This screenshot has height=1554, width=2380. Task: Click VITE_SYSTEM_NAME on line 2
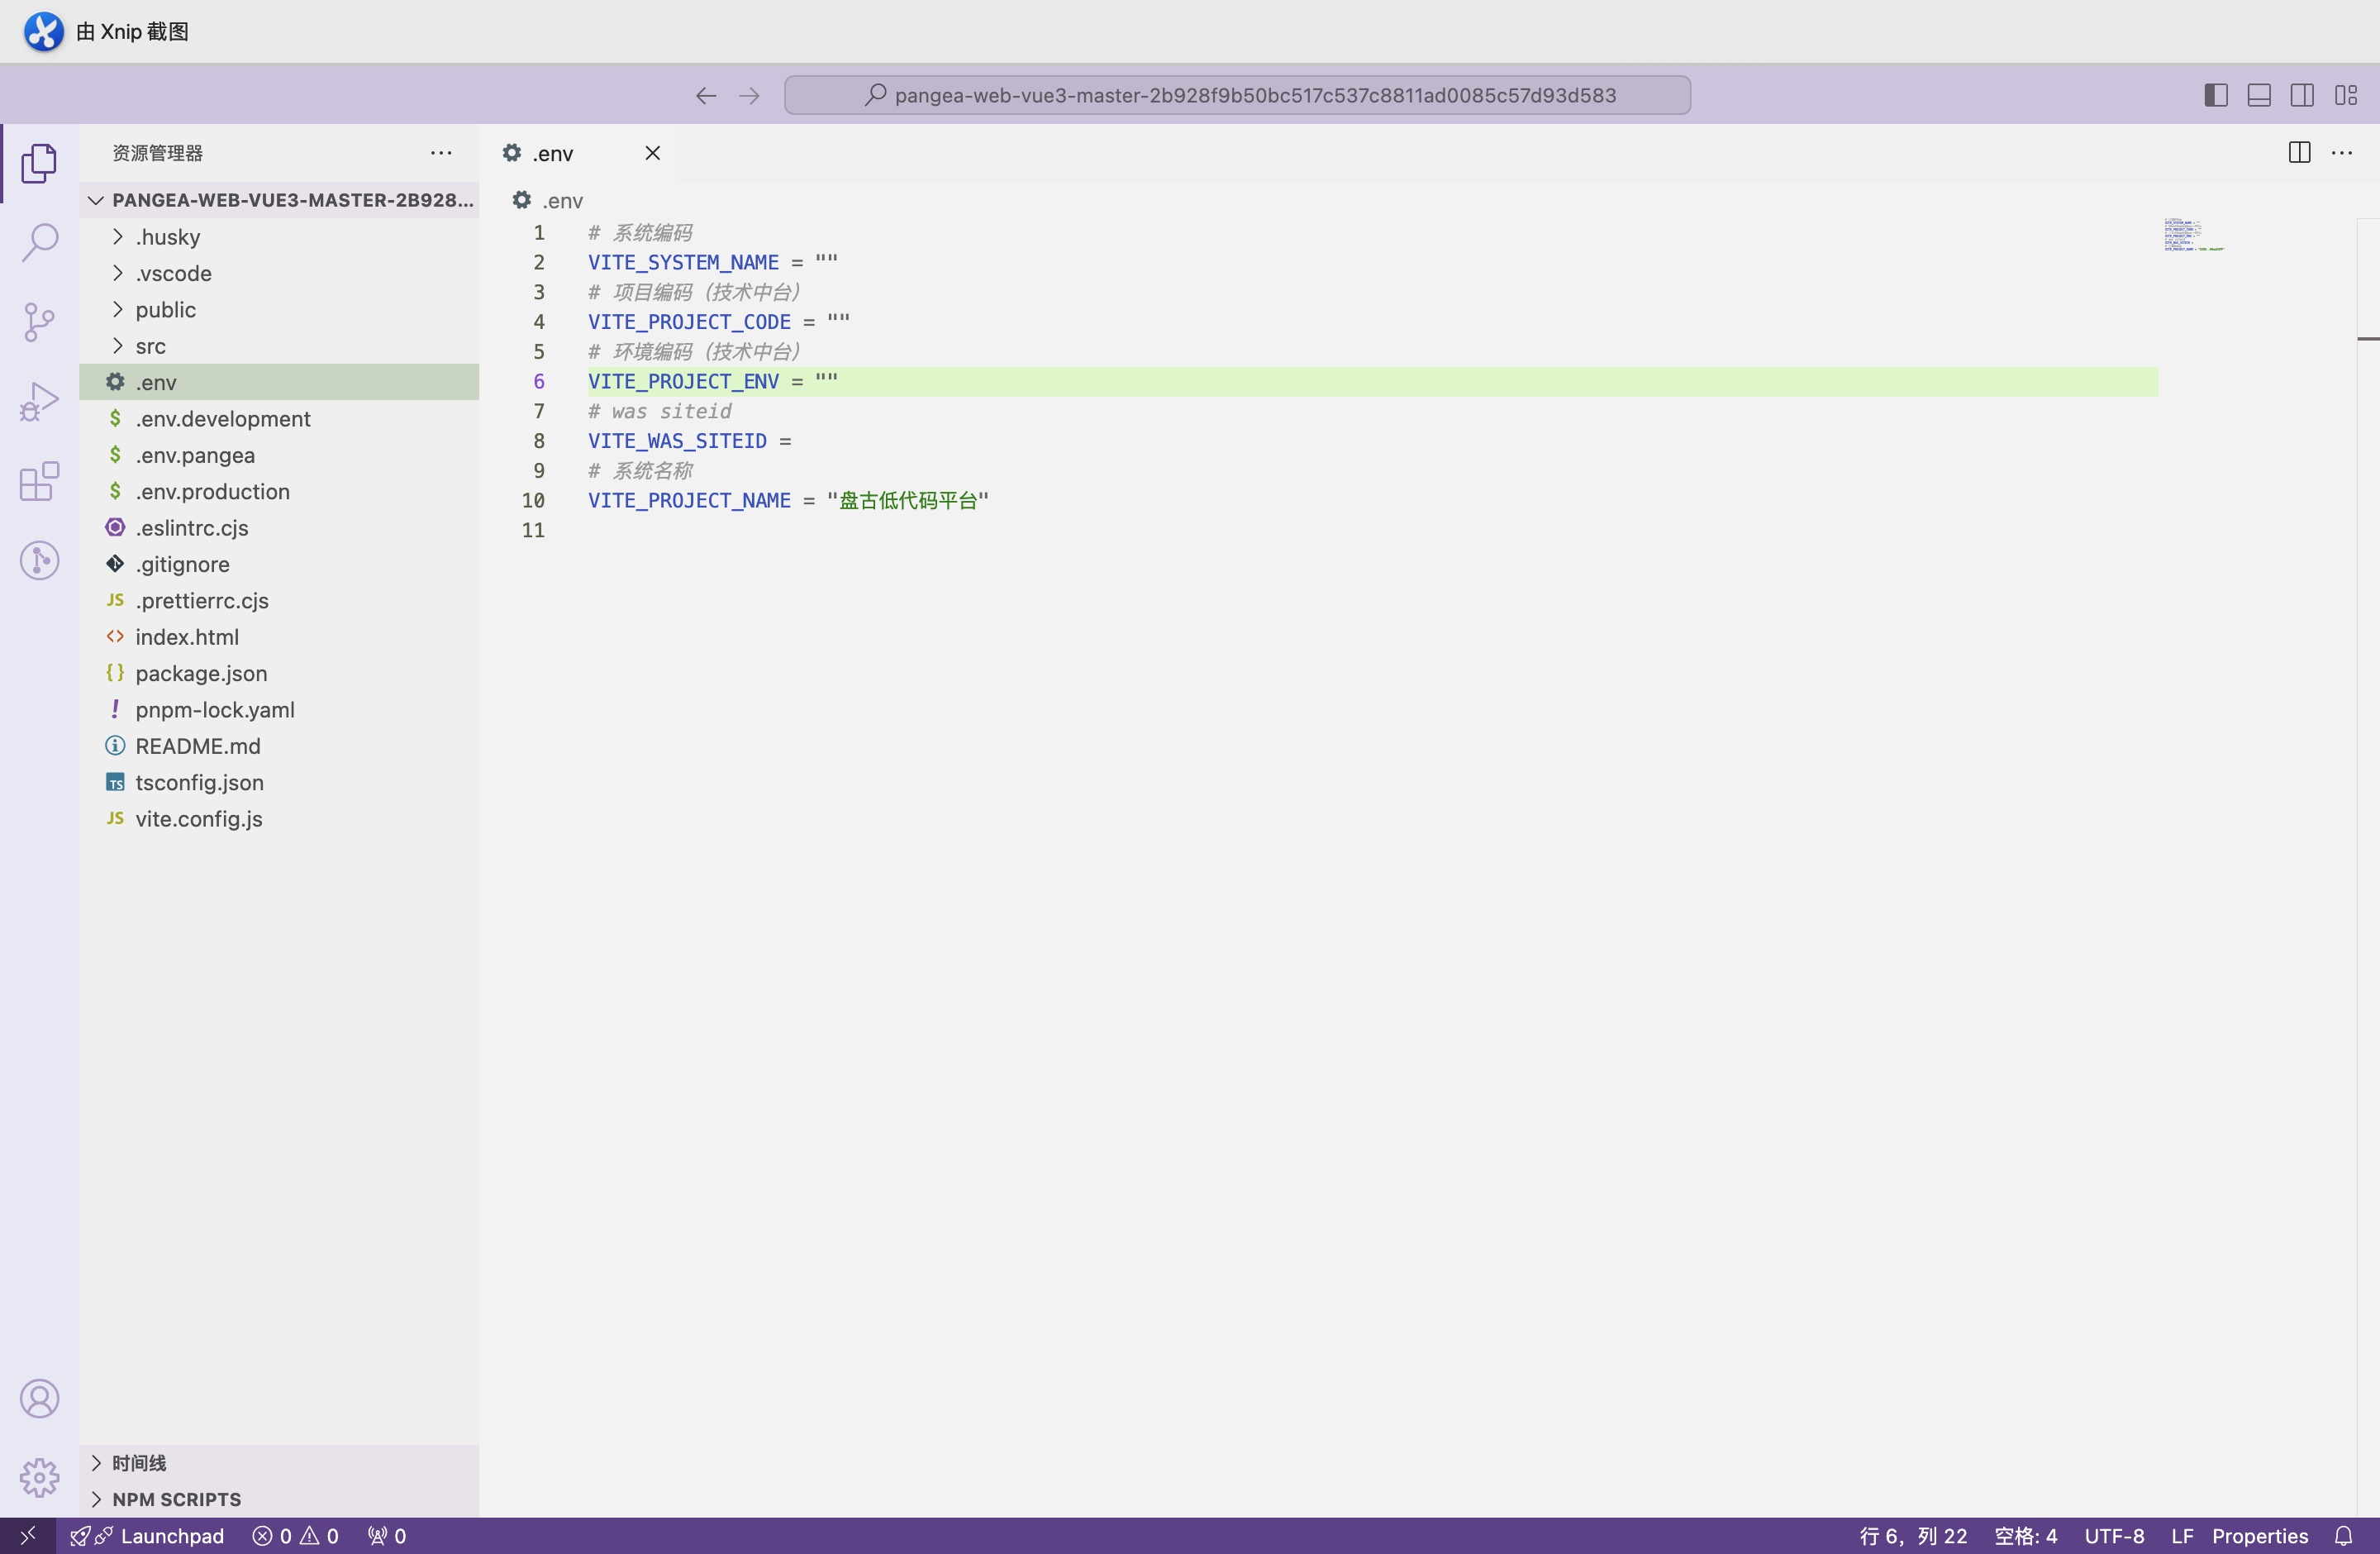coord(683,262)
